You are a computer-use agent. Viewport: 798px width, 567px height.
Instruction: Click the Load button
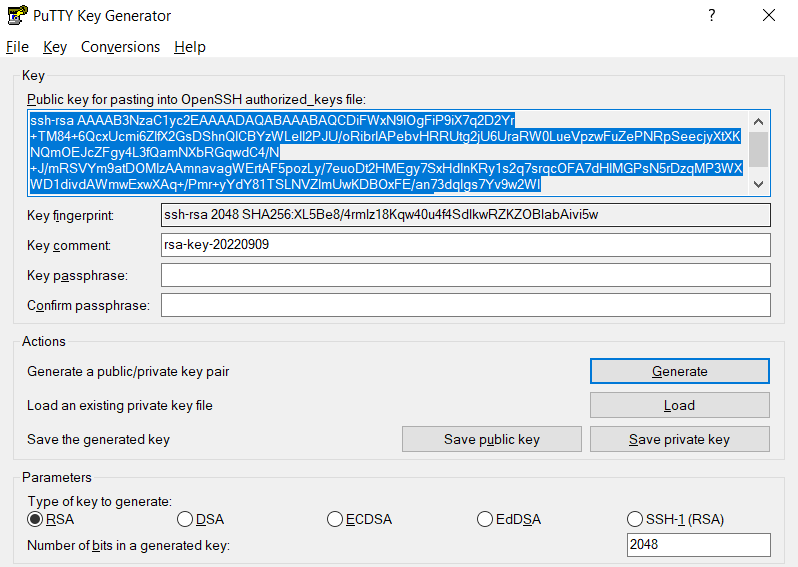coord(679,405)
